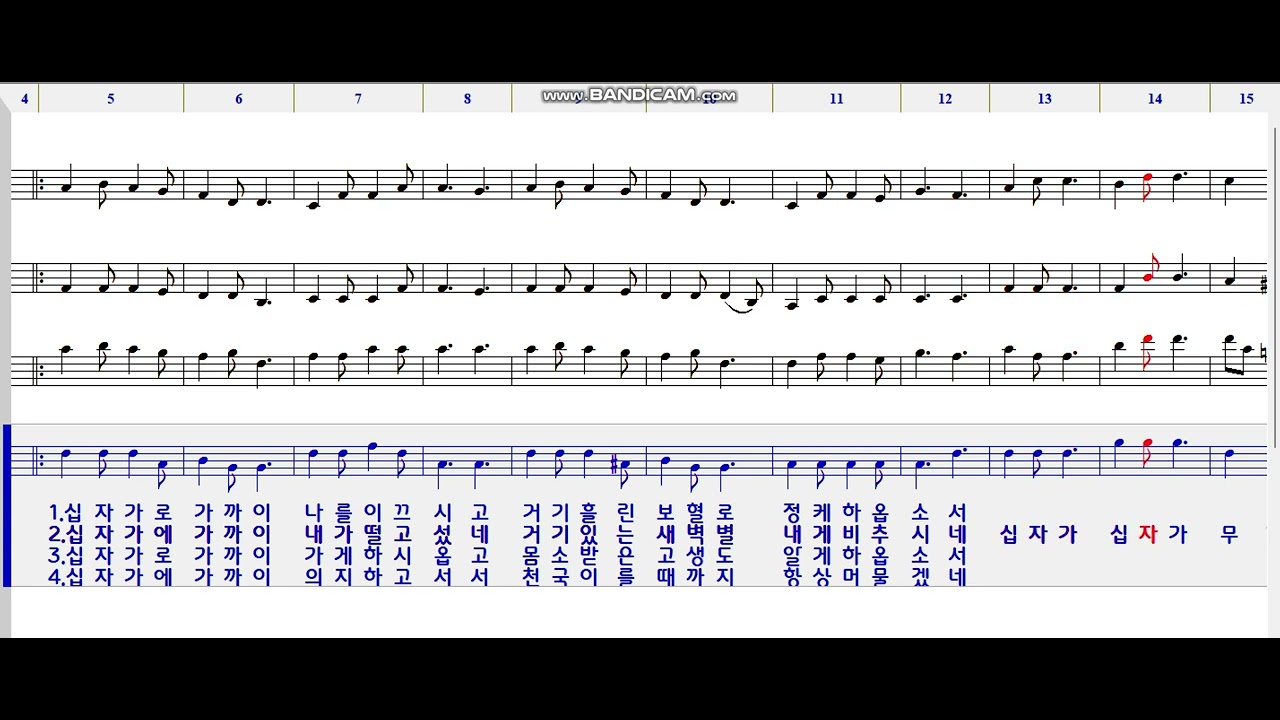This screenshot has width=1280, height=720.
Task: Click the verse number '3.십' lyric
Action: coord(65,555)
